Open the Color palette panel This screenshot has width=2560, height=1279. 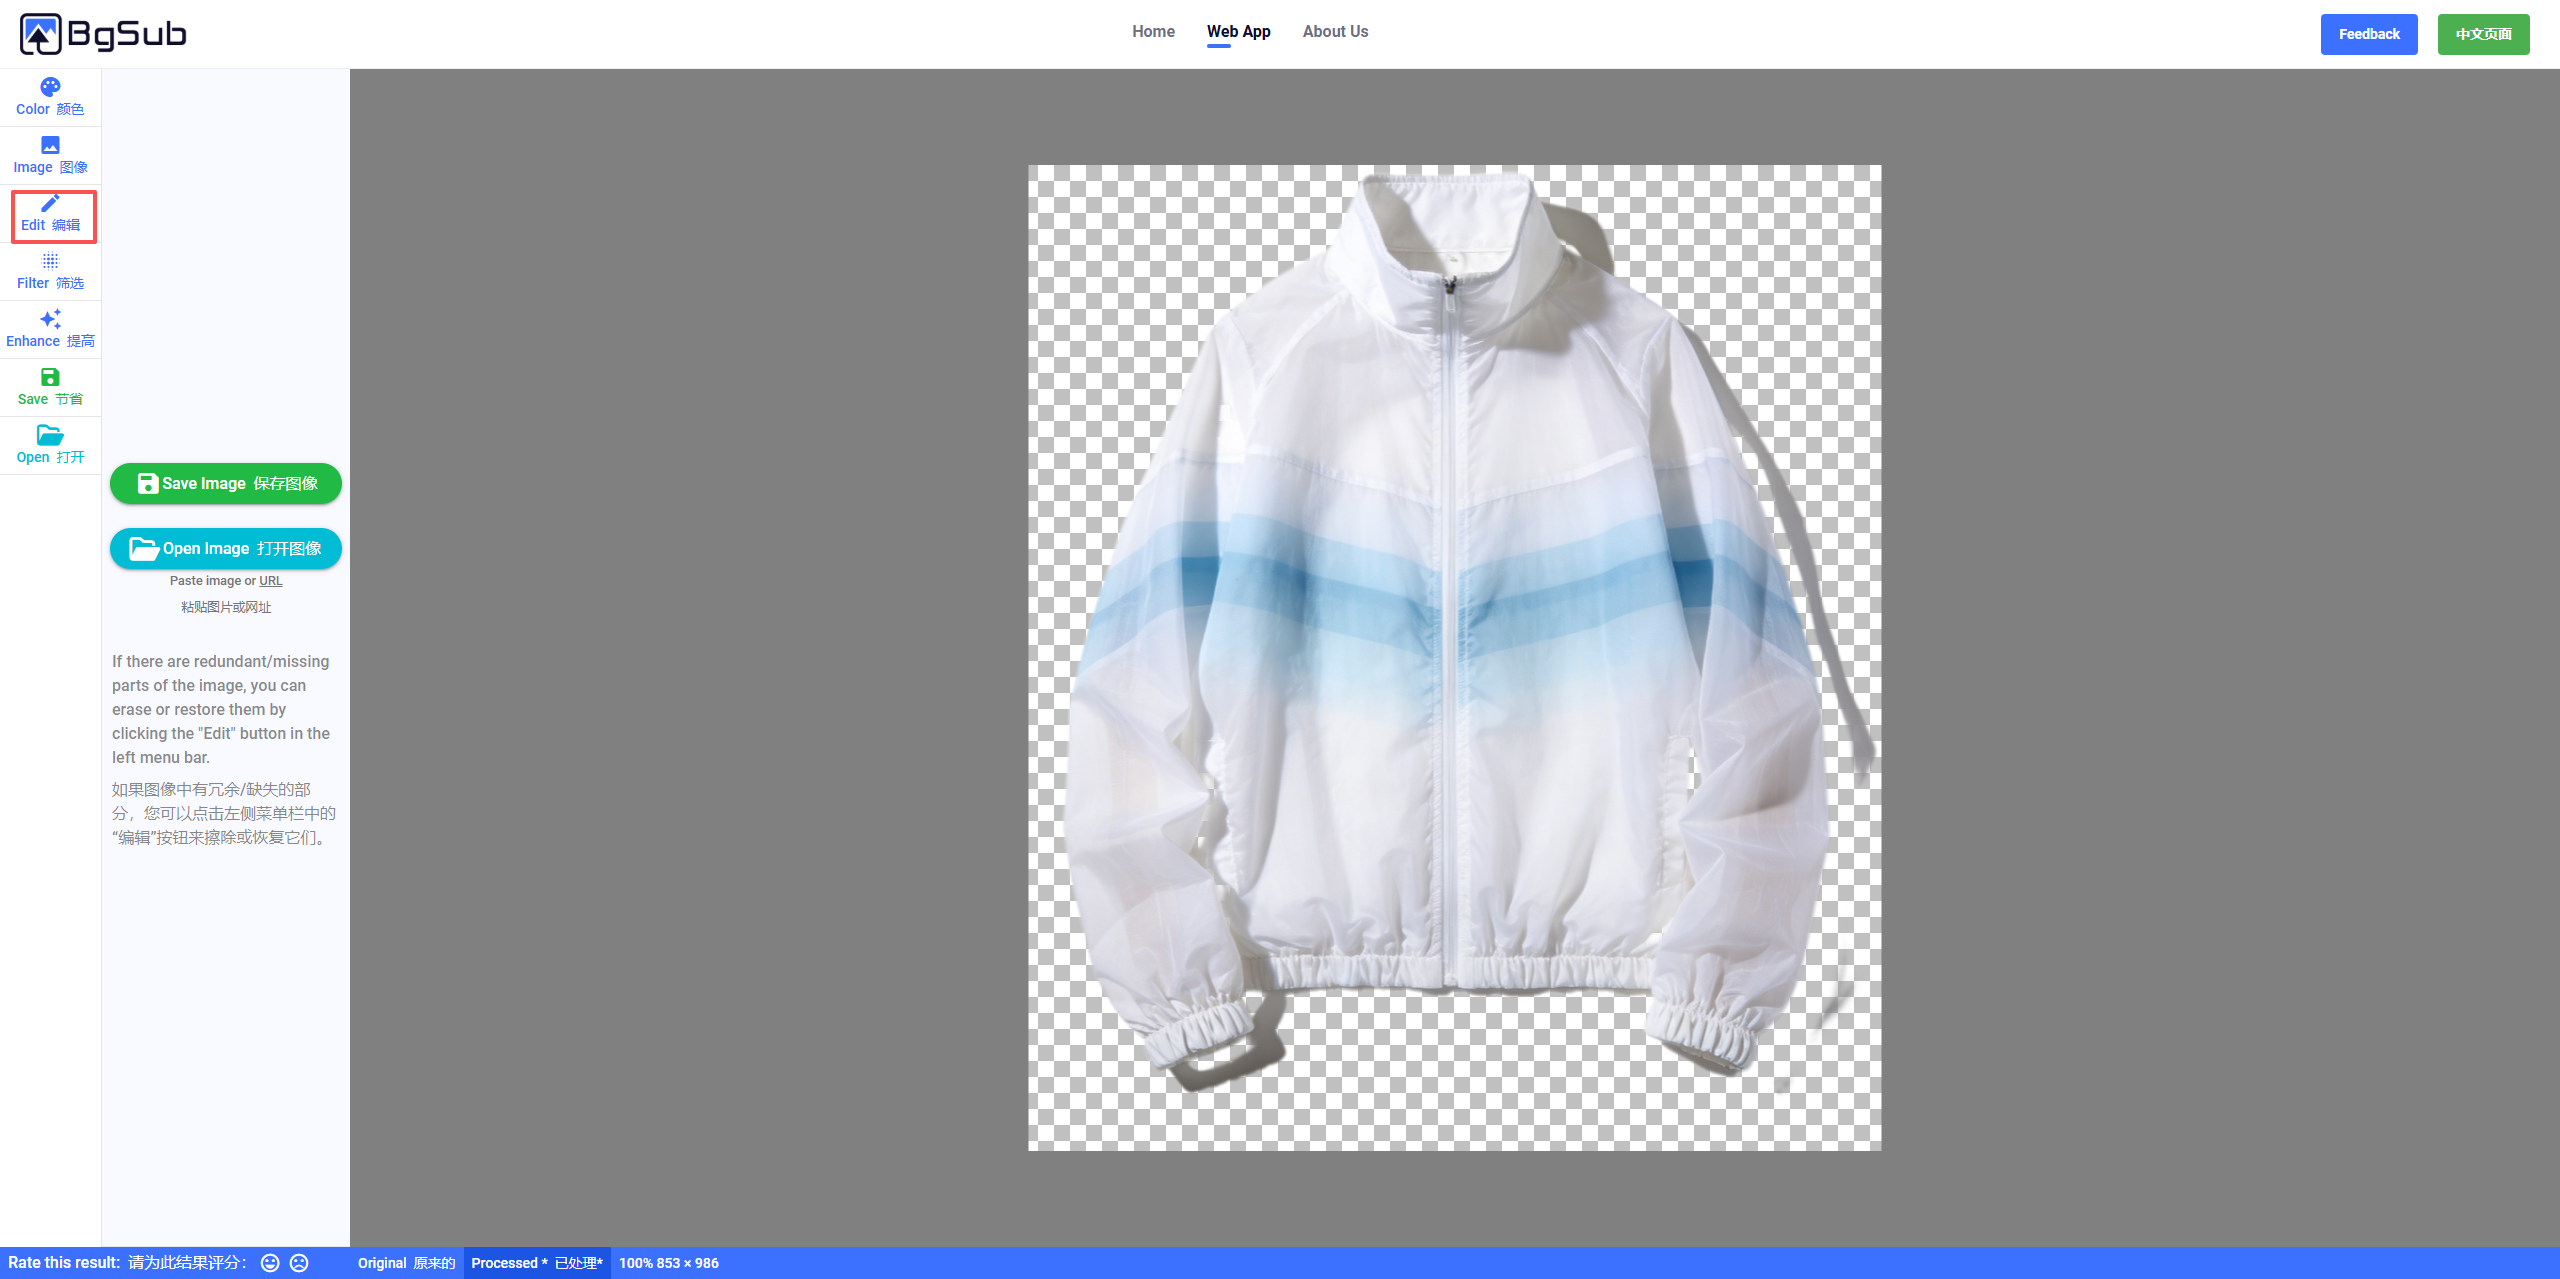point(50,97)
